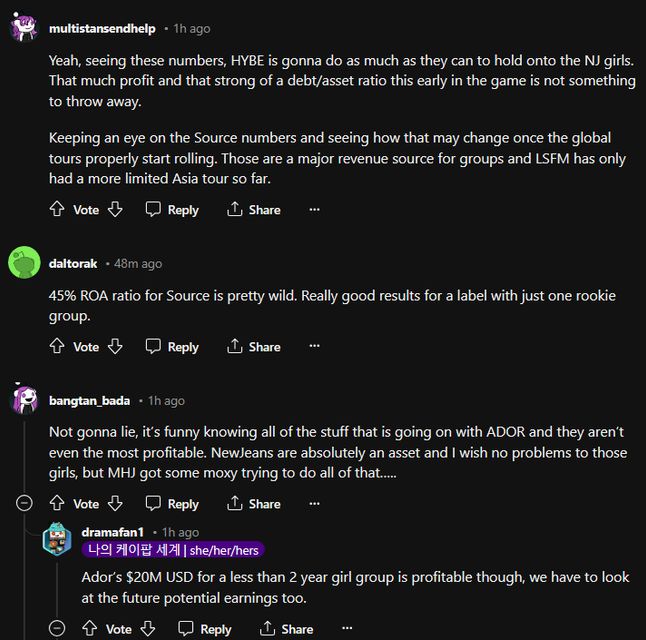Upvote bangtan_bada's comment
Viewport: 646px width, 640px height.
57,504
